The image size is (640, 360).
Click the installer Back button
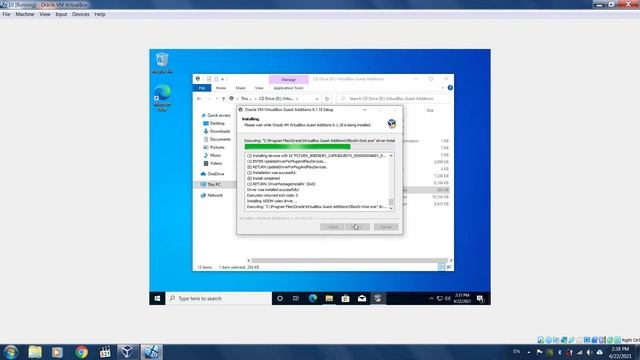tap(332, 227)
